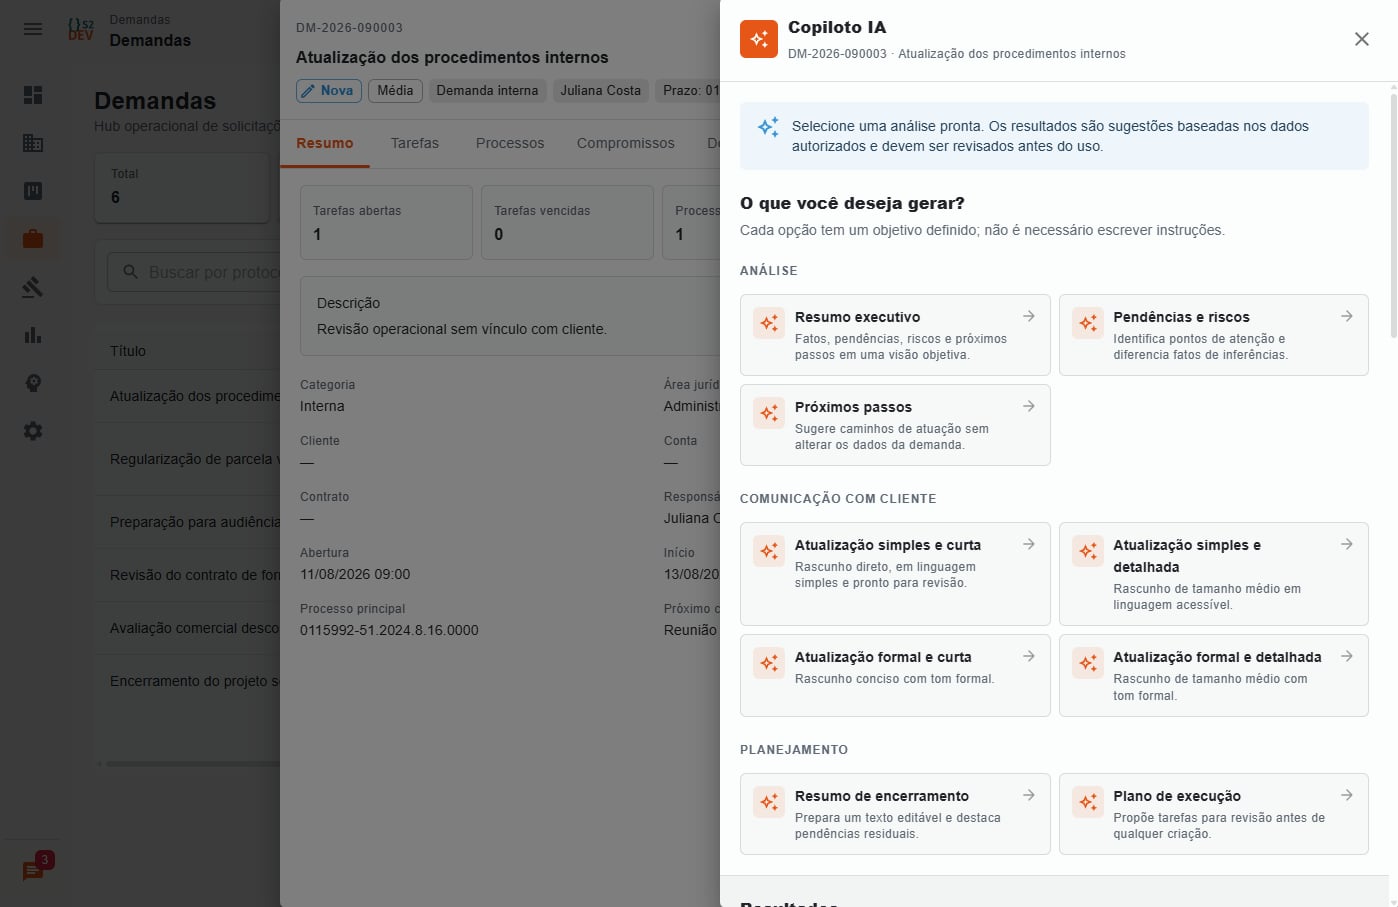Screen dimensions: 1398x907
Task: Click the Resumo de encerramento arrow
Action: point(1028,795)
